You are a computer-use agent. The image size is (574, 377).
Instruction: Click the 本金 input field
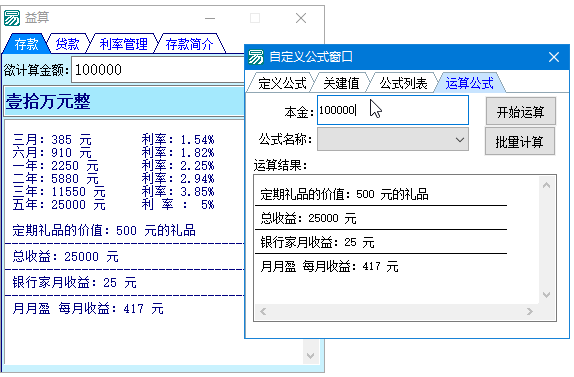pyautogui.click(x=393, y=110)
